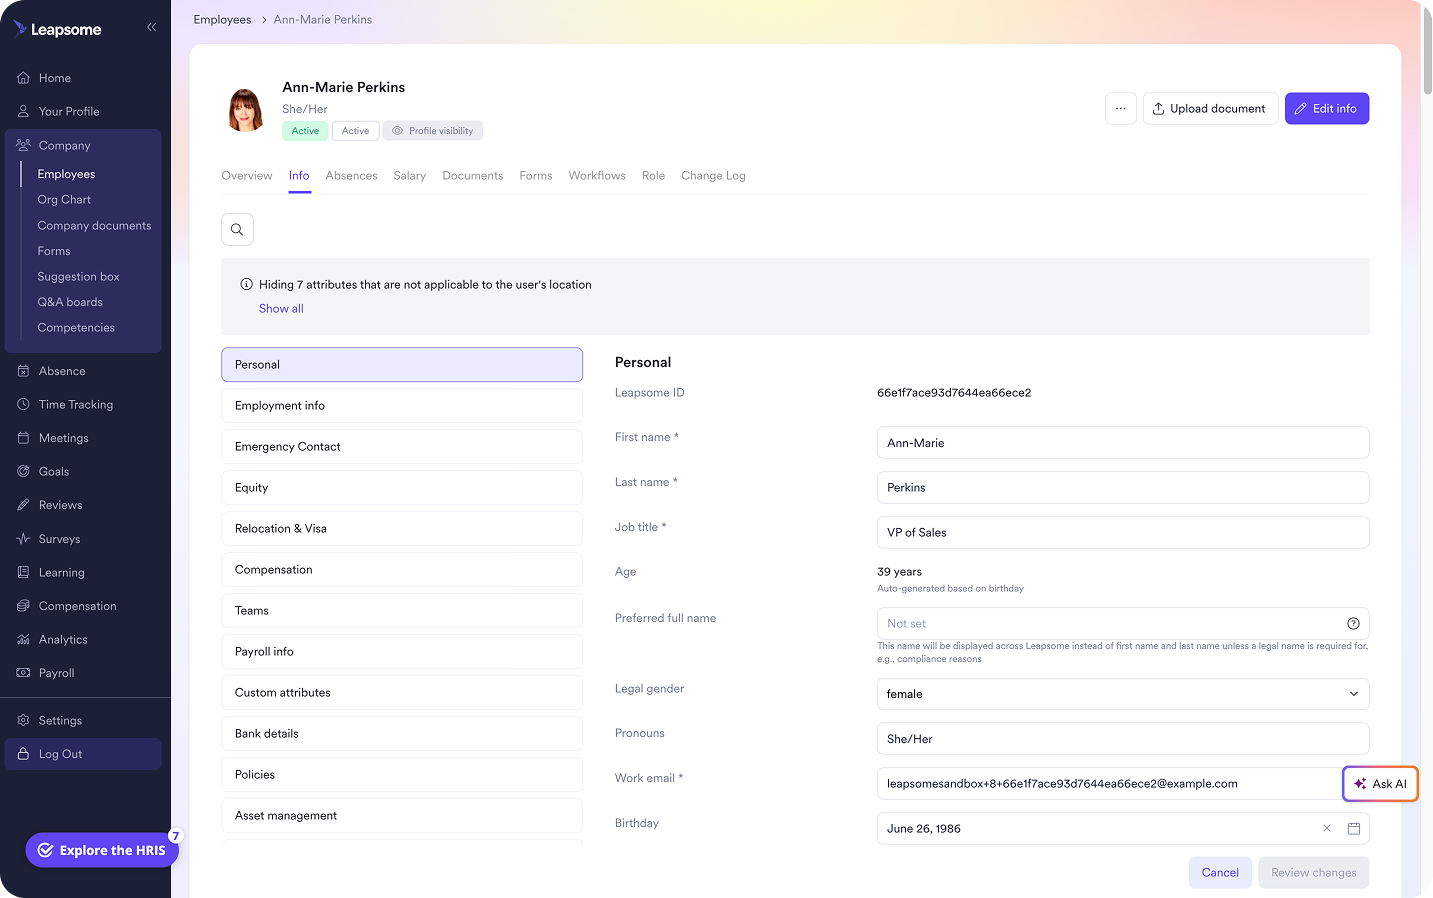Click Employees breadcrumb link
Image resolution: width=1433 pixels, height=898 pixels.
[222, 19]
